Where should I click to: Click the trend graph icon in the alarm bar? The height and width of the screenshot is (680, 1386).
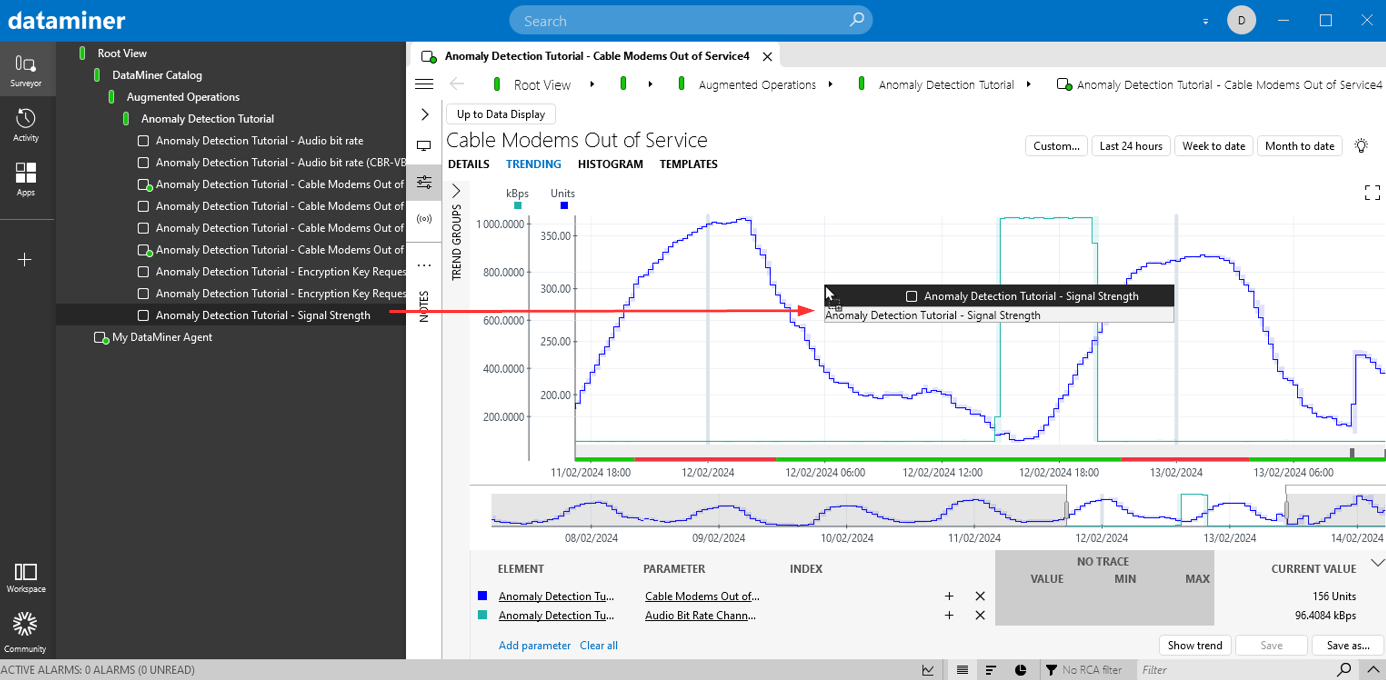pyautogui.click(x=928, y=670)
